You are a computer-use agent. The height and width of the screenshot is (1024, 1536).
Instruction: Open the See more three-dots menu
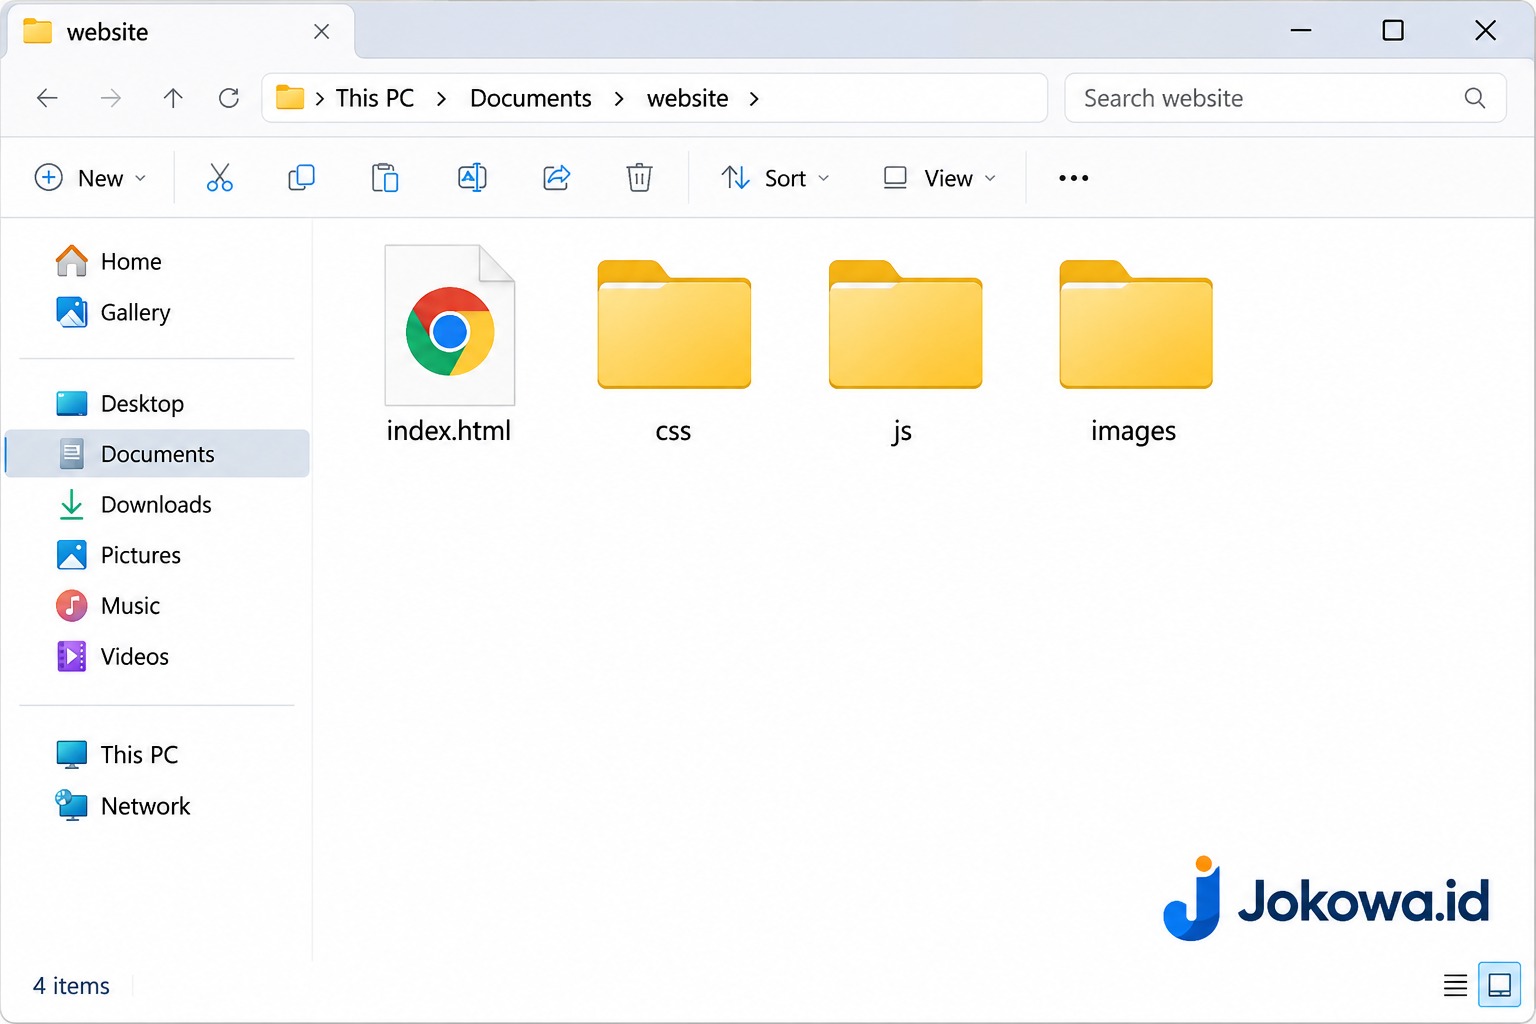(1073, 178)
